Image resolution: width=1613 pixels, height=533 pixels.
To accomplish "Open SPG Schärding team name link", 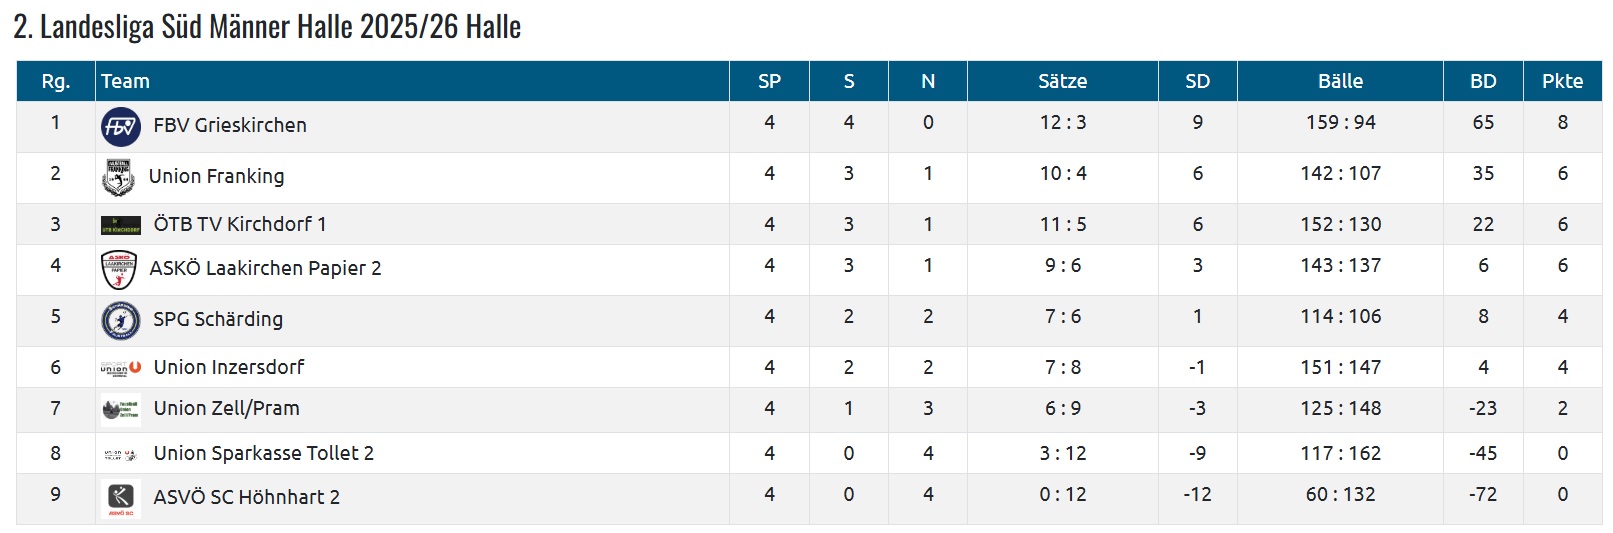I will [218, 320].
